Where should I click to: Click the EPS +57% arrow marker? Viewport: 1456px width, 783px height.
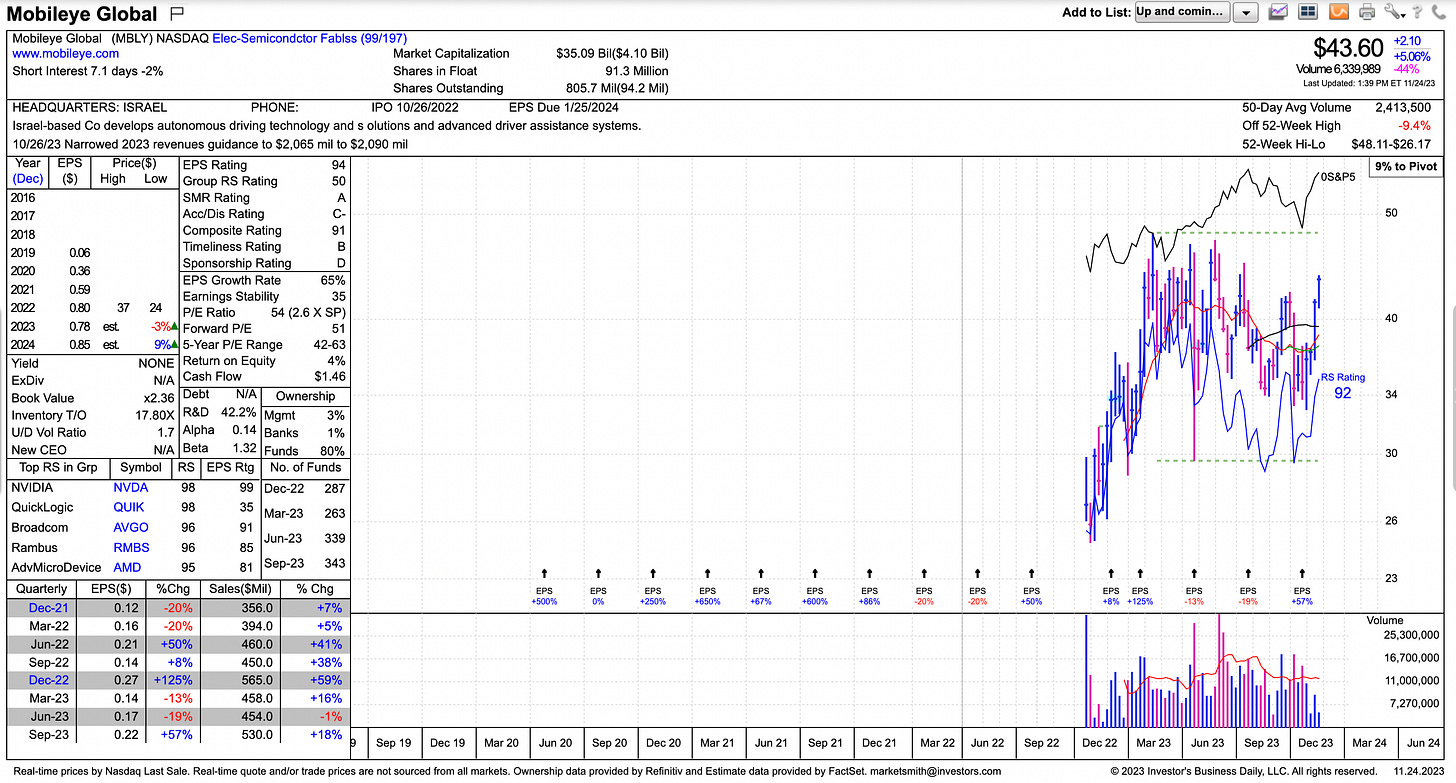click(x=1301, y=574)
